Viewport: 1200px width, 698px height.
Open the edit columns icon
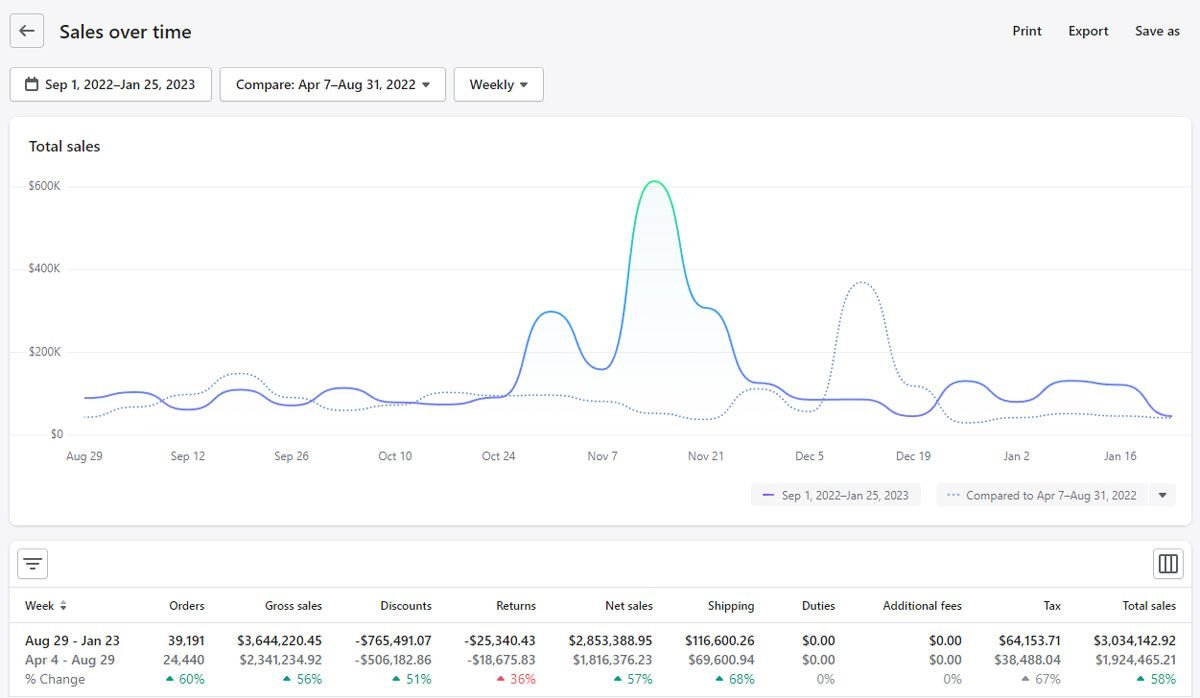pos(1168,564)
